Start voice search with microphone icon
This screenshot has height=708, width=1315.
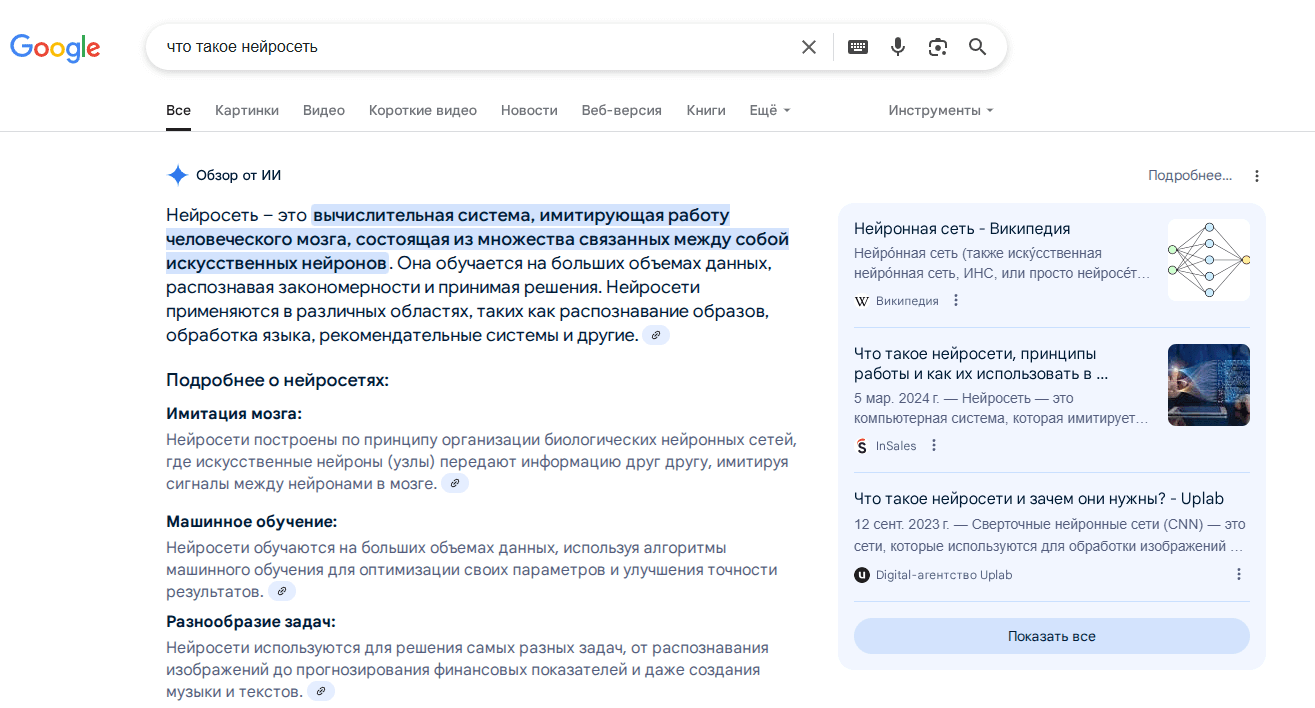click(x=898, y=47)
